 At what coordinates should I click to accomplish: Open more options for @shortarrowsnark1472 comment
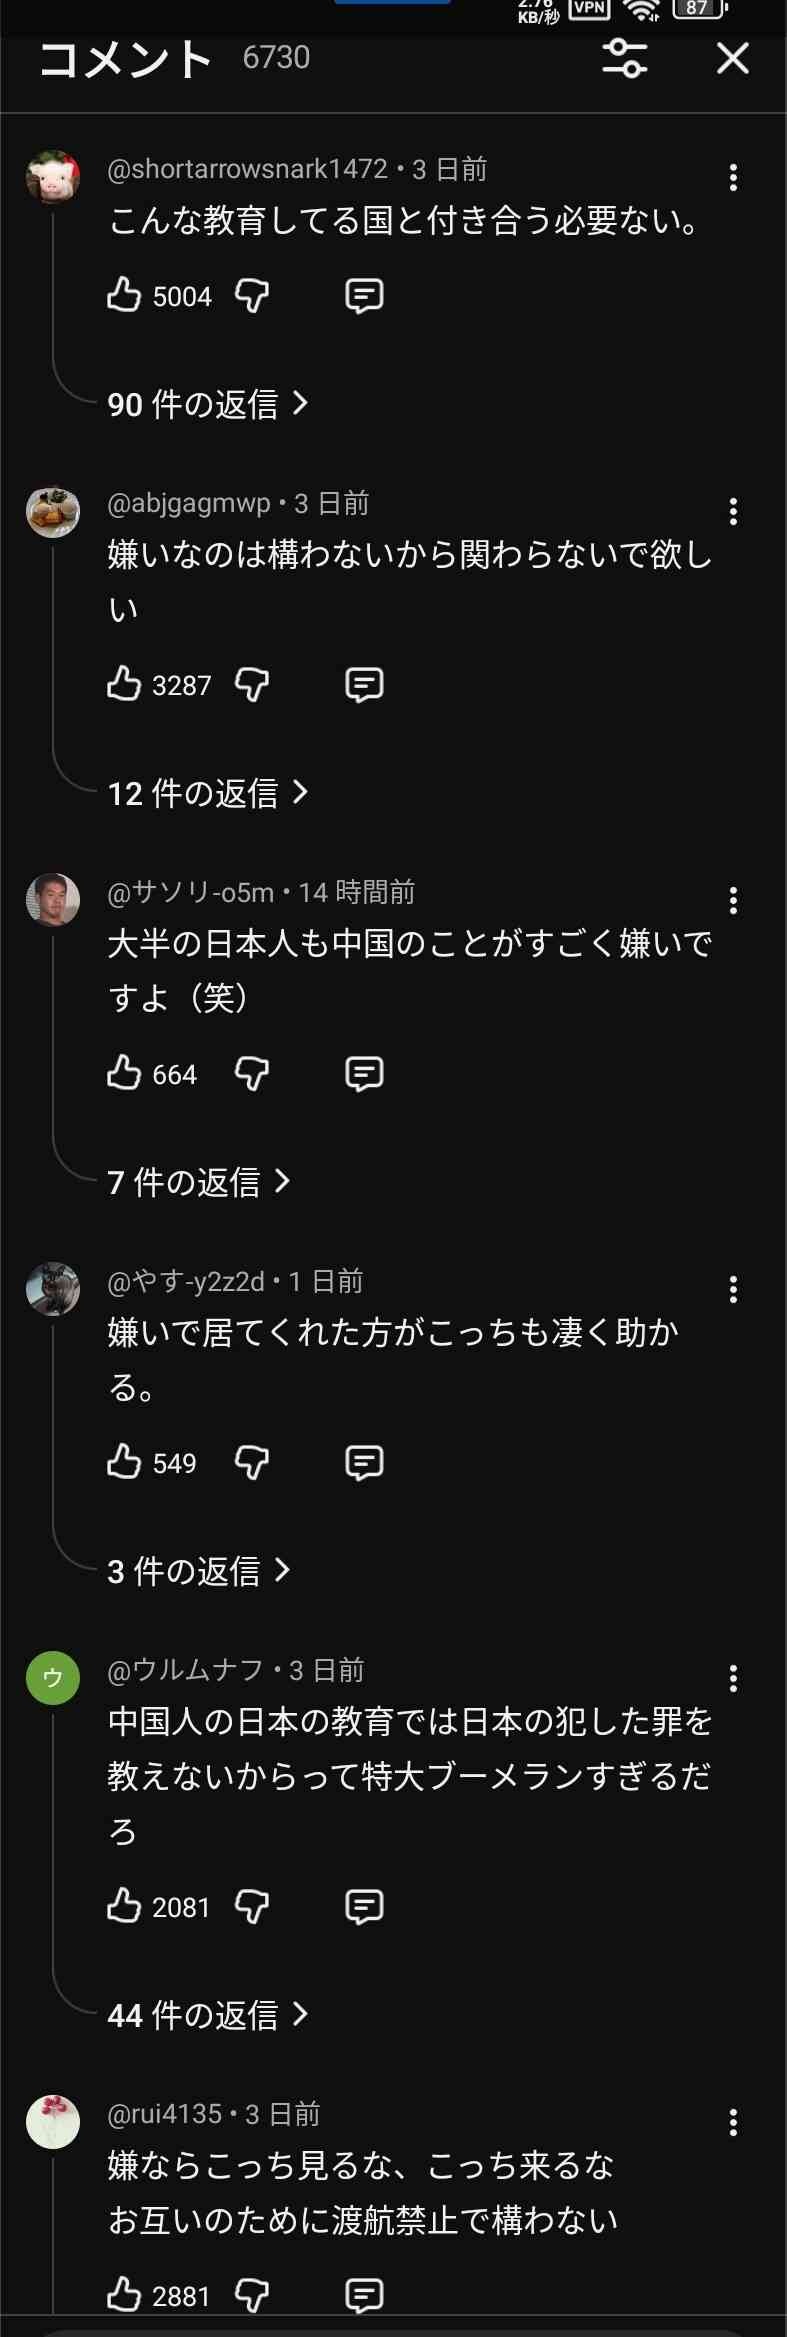733,178
